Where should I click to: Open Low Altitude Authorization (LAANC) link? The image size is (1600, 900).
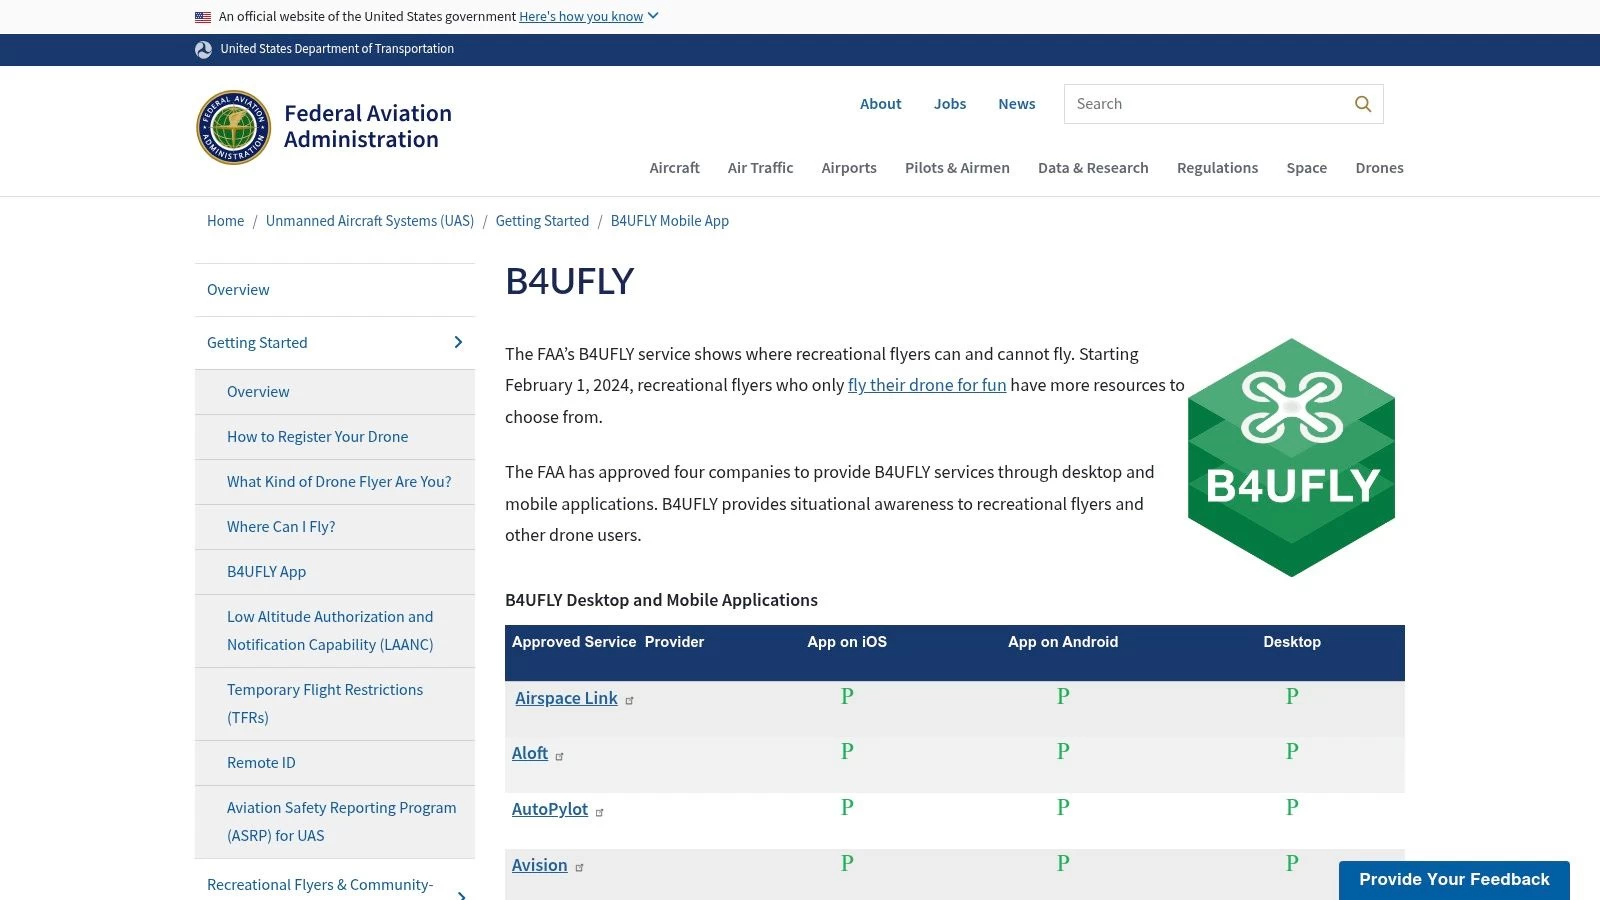(x=330, y=631)
